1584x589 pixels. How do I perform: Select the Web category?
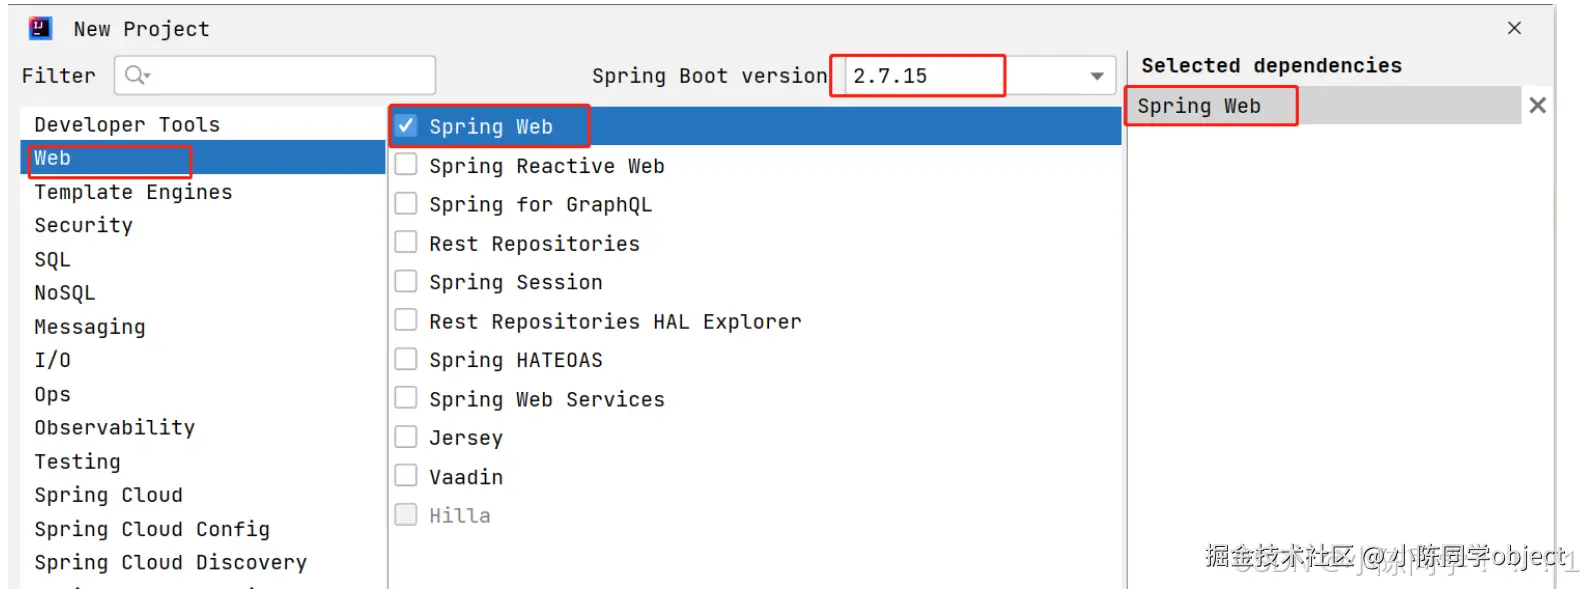[x=203, y=158]
